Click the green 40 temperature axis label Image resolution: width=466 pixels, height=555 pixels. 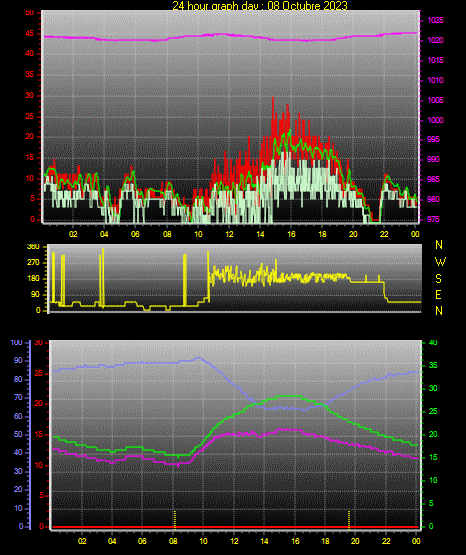pos(433,342)
